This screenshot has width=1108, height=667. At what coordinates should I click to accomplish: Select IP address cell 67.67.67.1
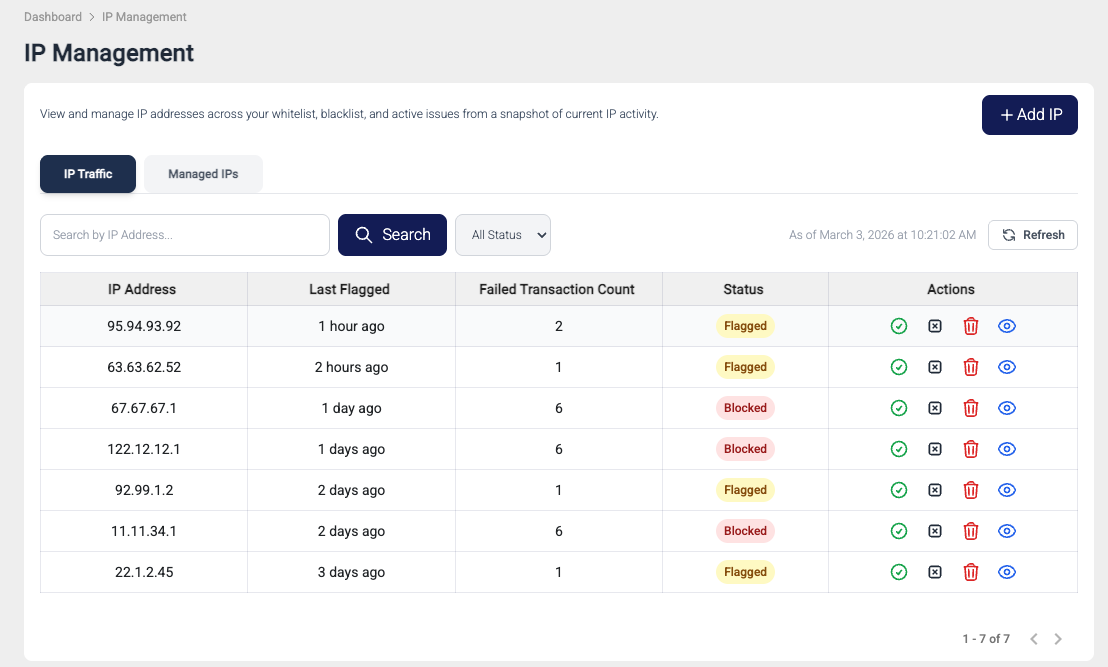pyautogui.click(x=143, y=408)
